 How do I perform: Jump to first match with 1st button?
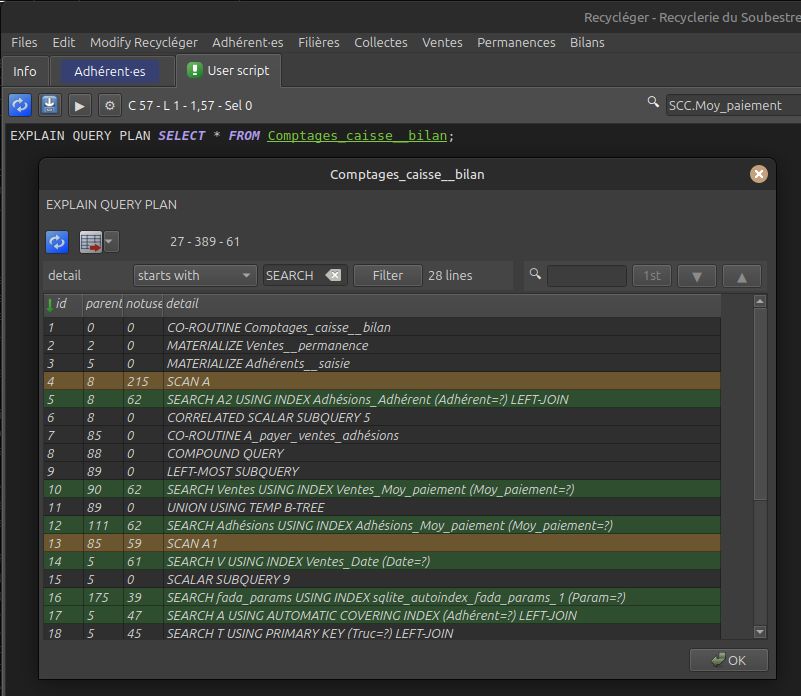coord(652,276)
